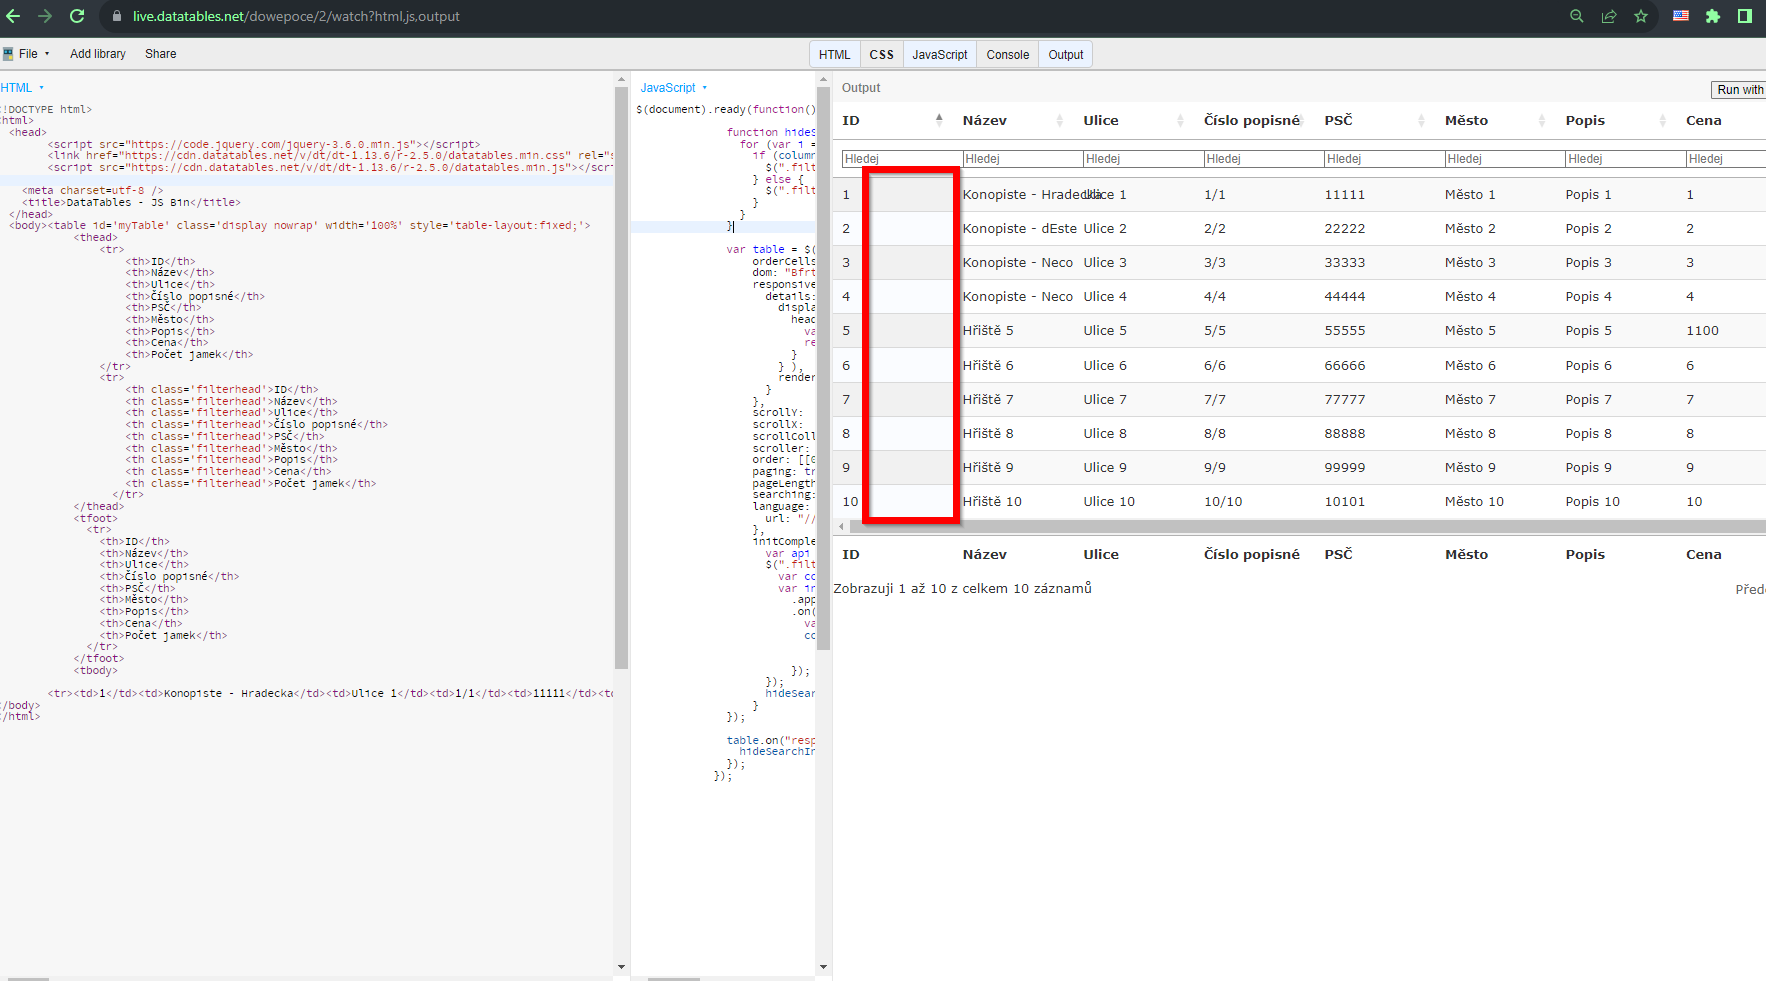Click the share icon in the address bar
The height and width of the screenshot is (981, 1766).
(x=1608, y=16)
